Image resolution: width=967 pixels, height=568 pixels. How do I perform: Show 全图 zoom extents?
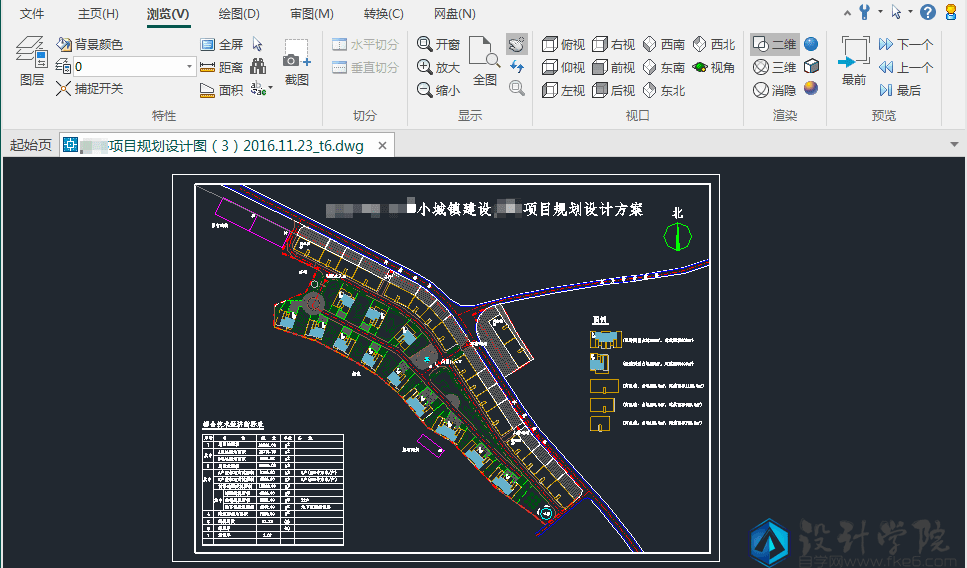point(485,61)
